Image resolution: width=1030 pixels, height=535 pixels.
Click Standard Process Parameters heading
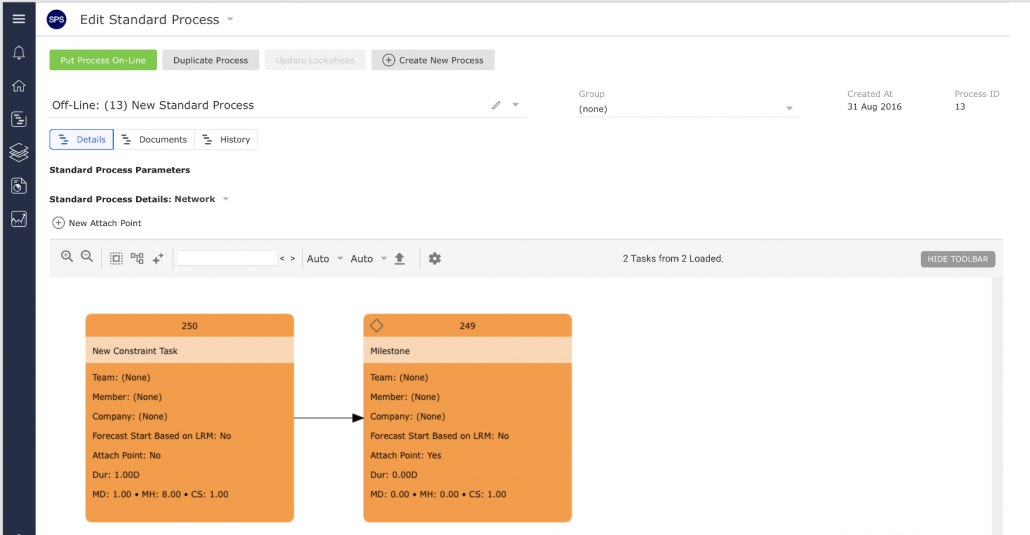tap(120, 170)
